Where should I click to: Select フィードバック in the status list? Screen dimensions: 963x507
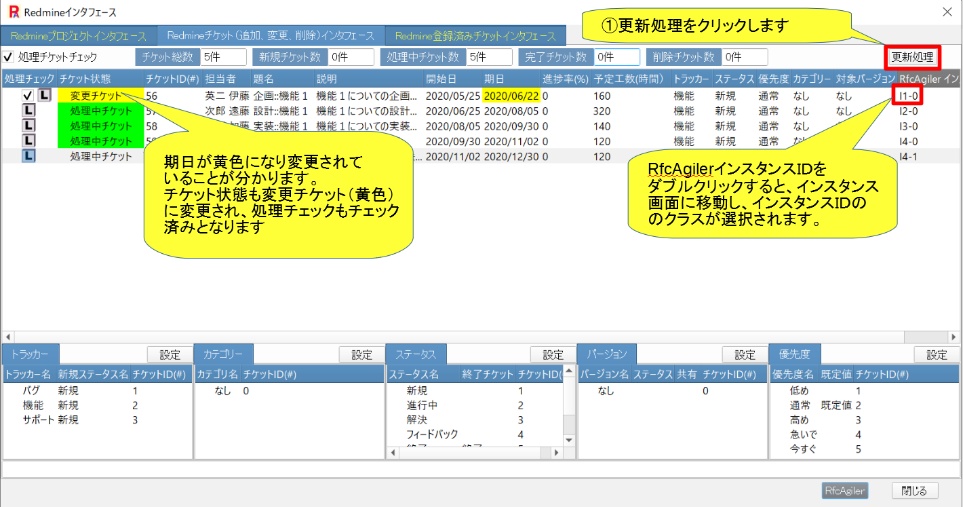coord(432,434)
